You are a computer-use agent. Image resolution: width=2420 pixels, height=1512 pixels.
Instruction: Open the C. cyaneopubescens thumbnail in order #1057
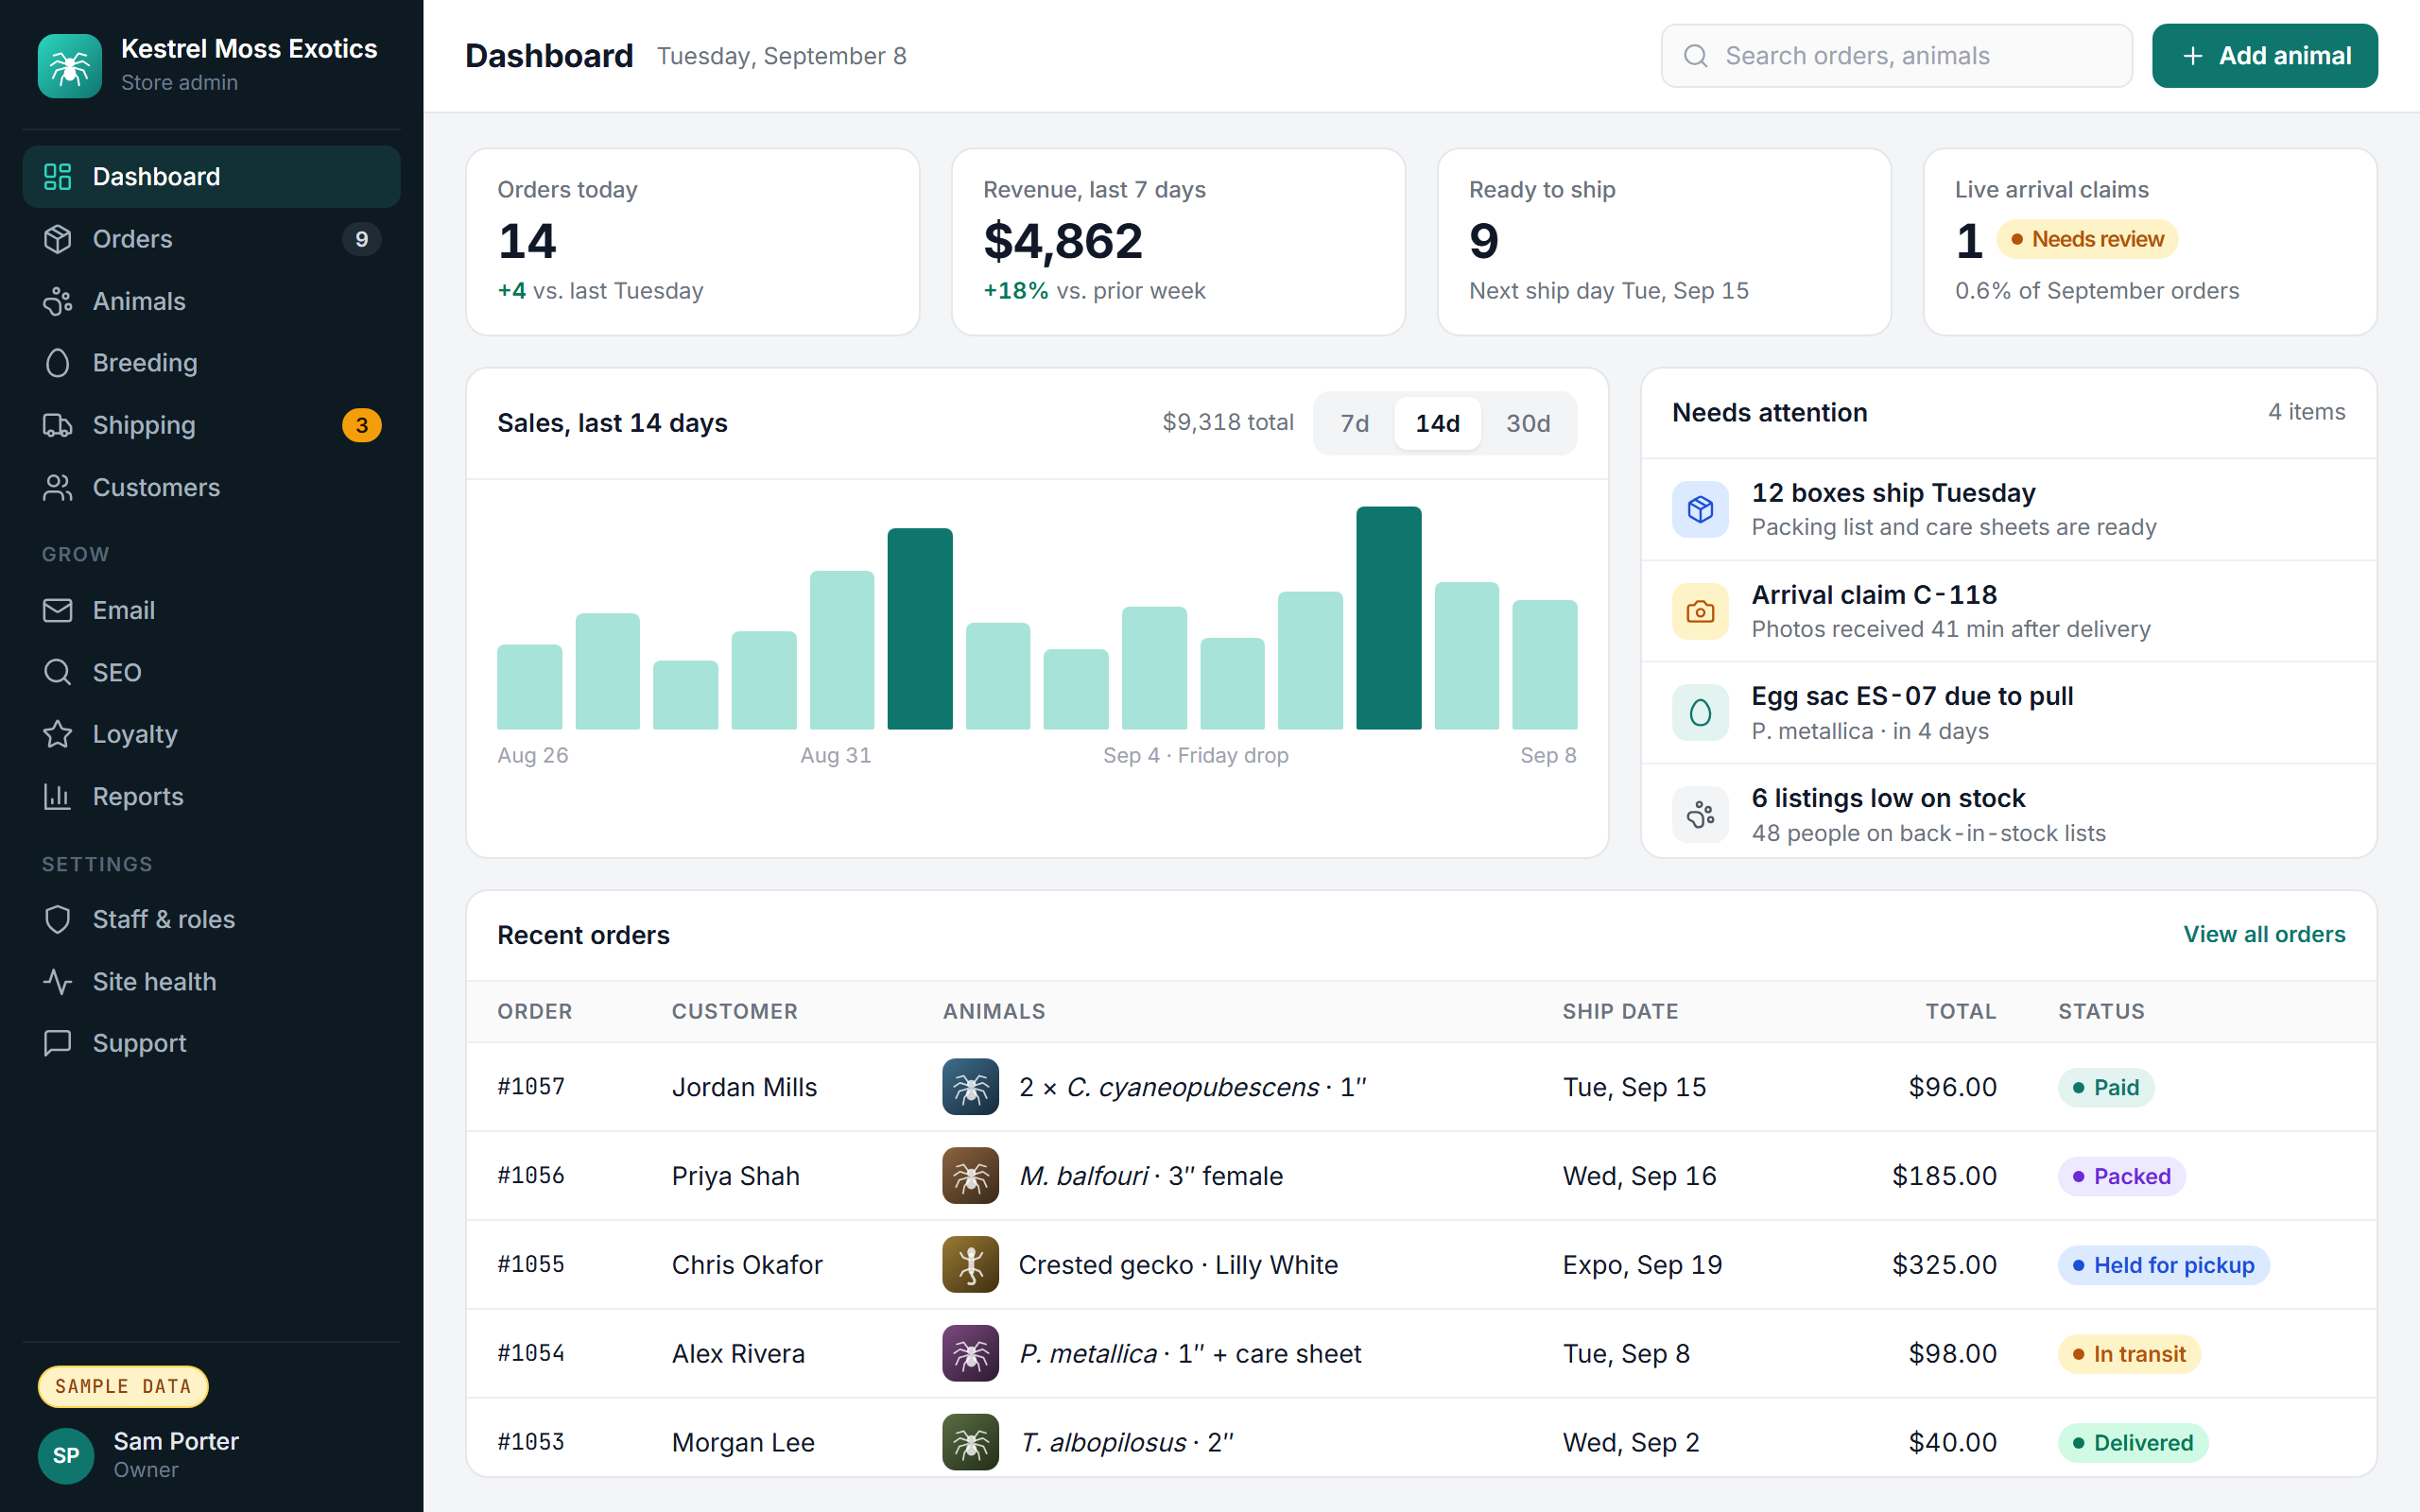pyautogui.click(x=970, y=1087)
